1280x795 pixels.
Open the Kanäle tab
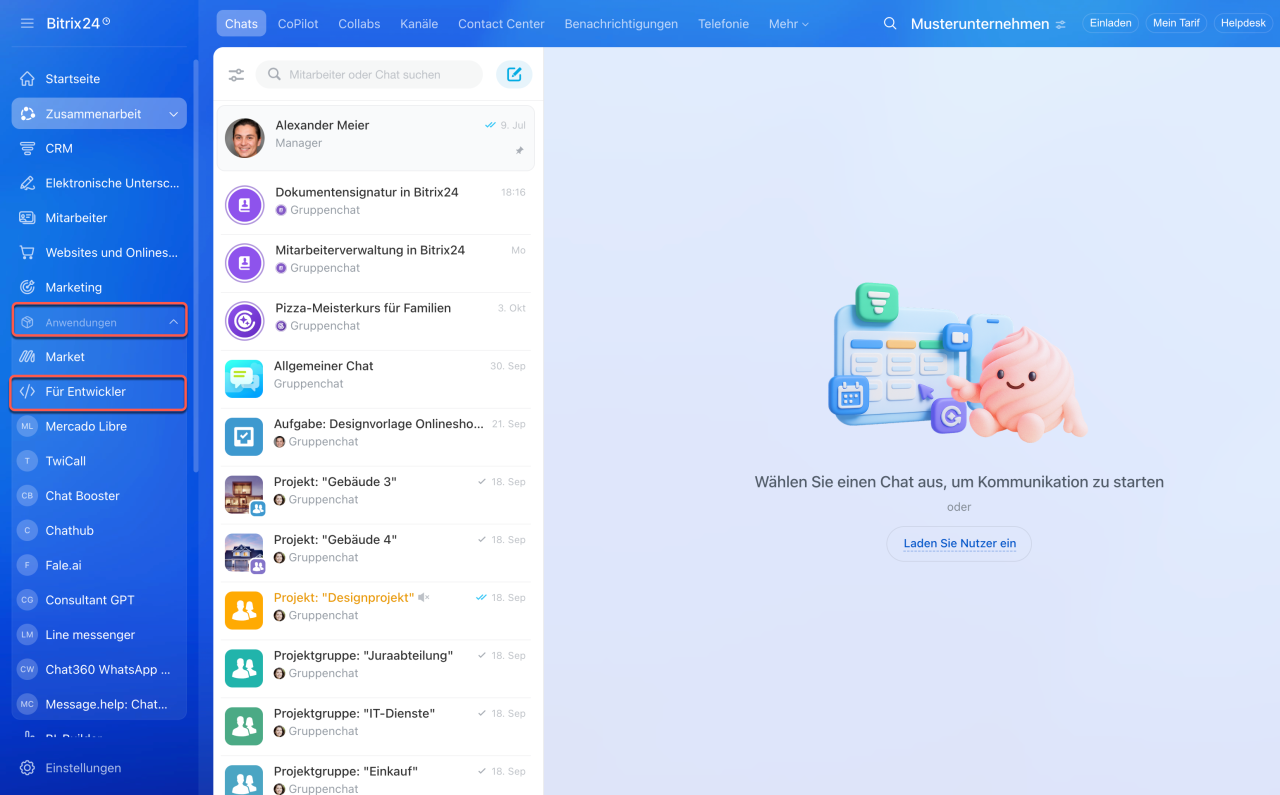pyautogui.click(x=419, y=24)
